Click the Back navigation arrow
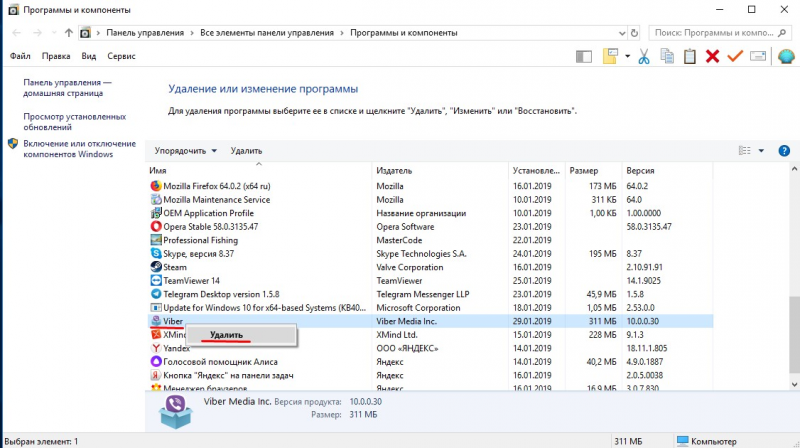 [16, 33]
